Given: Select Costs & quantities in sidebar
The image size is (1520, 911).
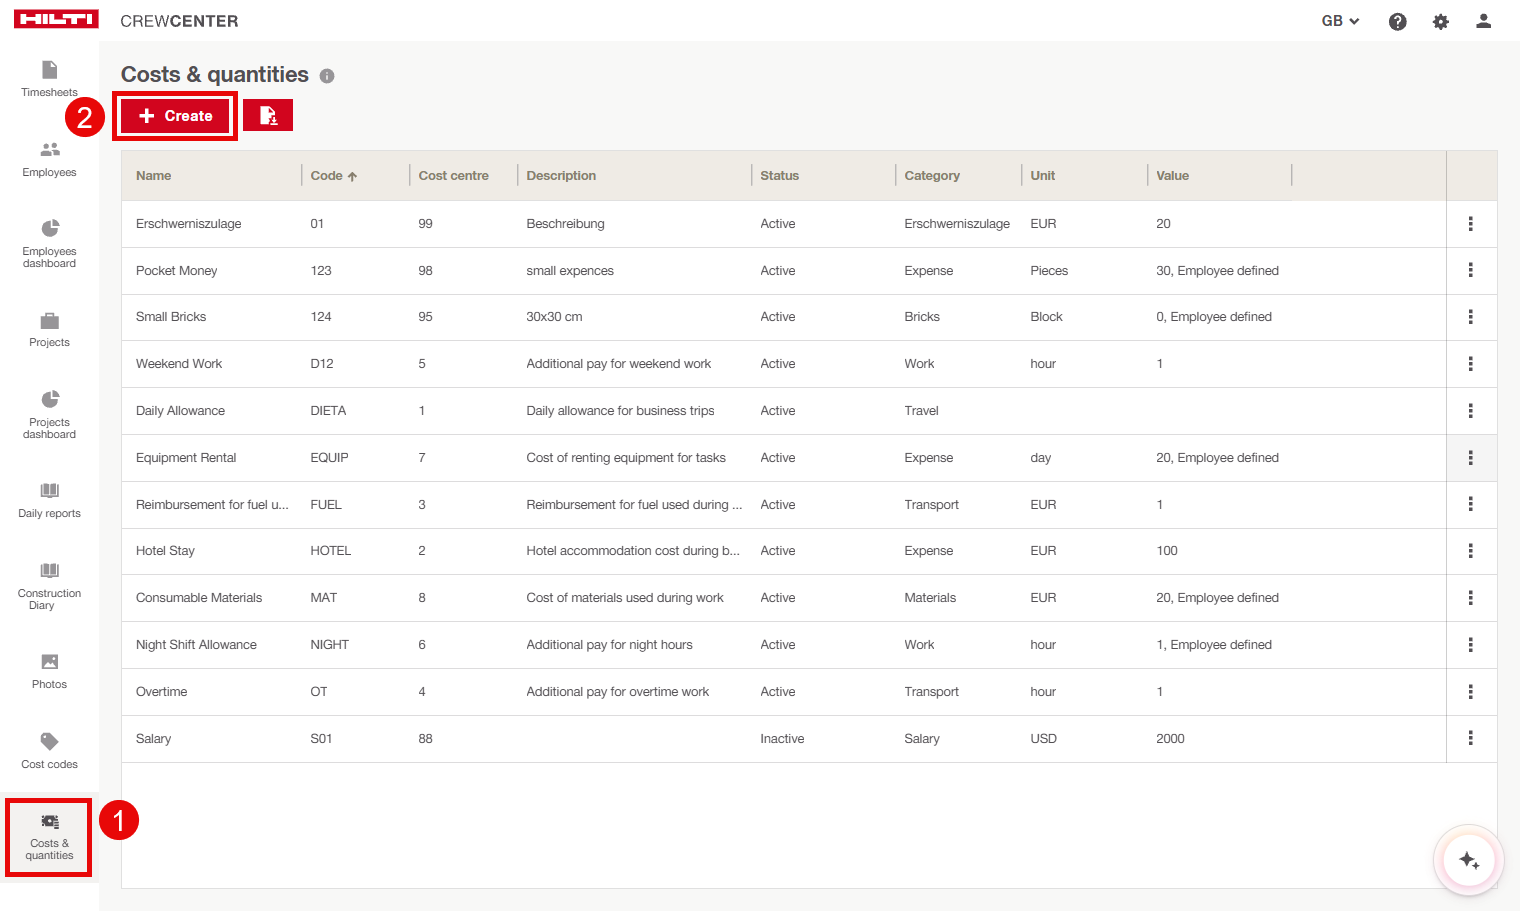Looking at the screenshot, I should [x=49, y=837].
